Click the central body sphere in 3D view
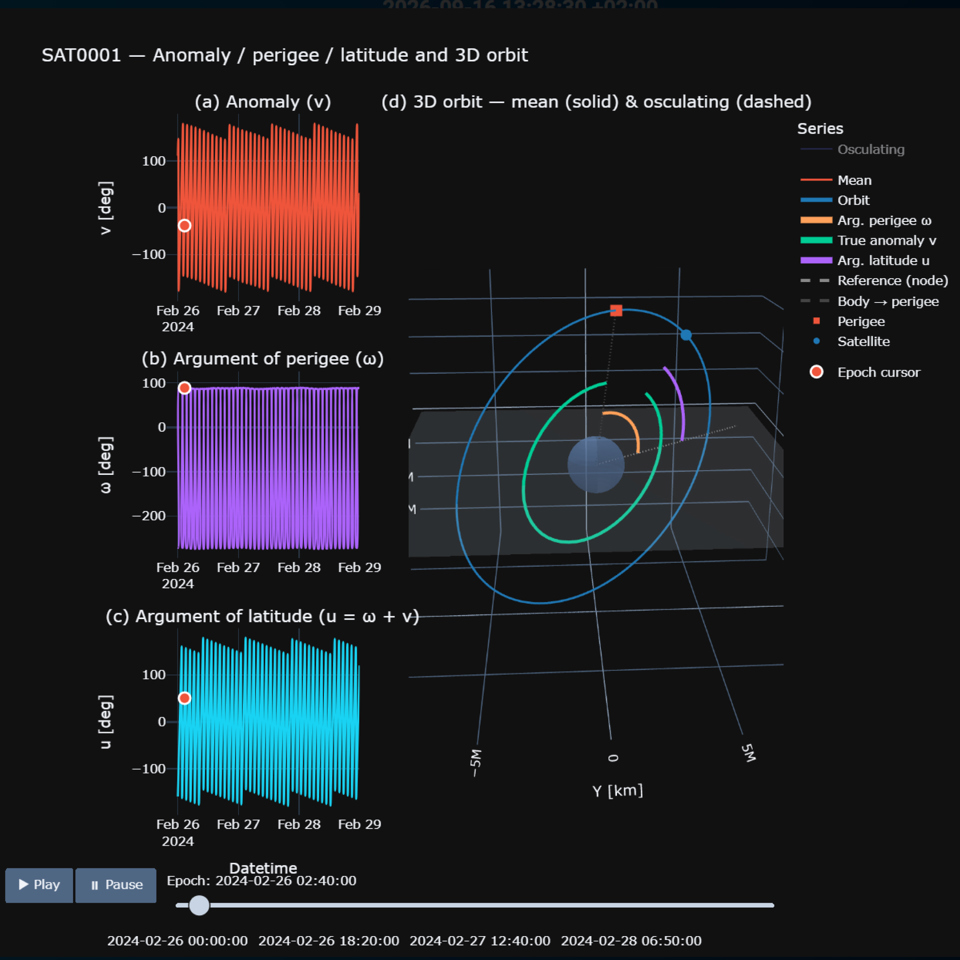 point(596,465)
